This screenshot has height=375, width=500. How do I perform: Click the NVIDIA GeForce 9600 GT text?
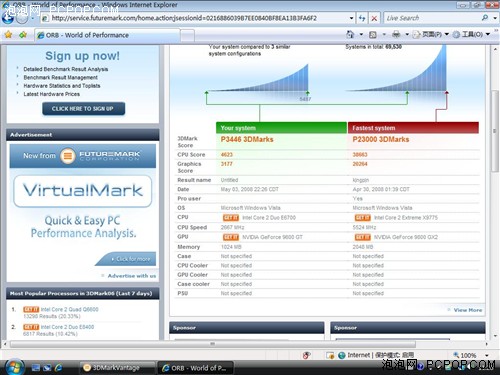point(272,237)
